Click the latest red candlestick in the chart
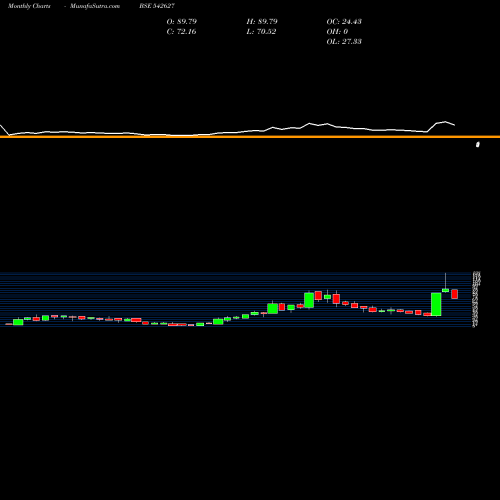500x500 pixels. click(455, 294)
